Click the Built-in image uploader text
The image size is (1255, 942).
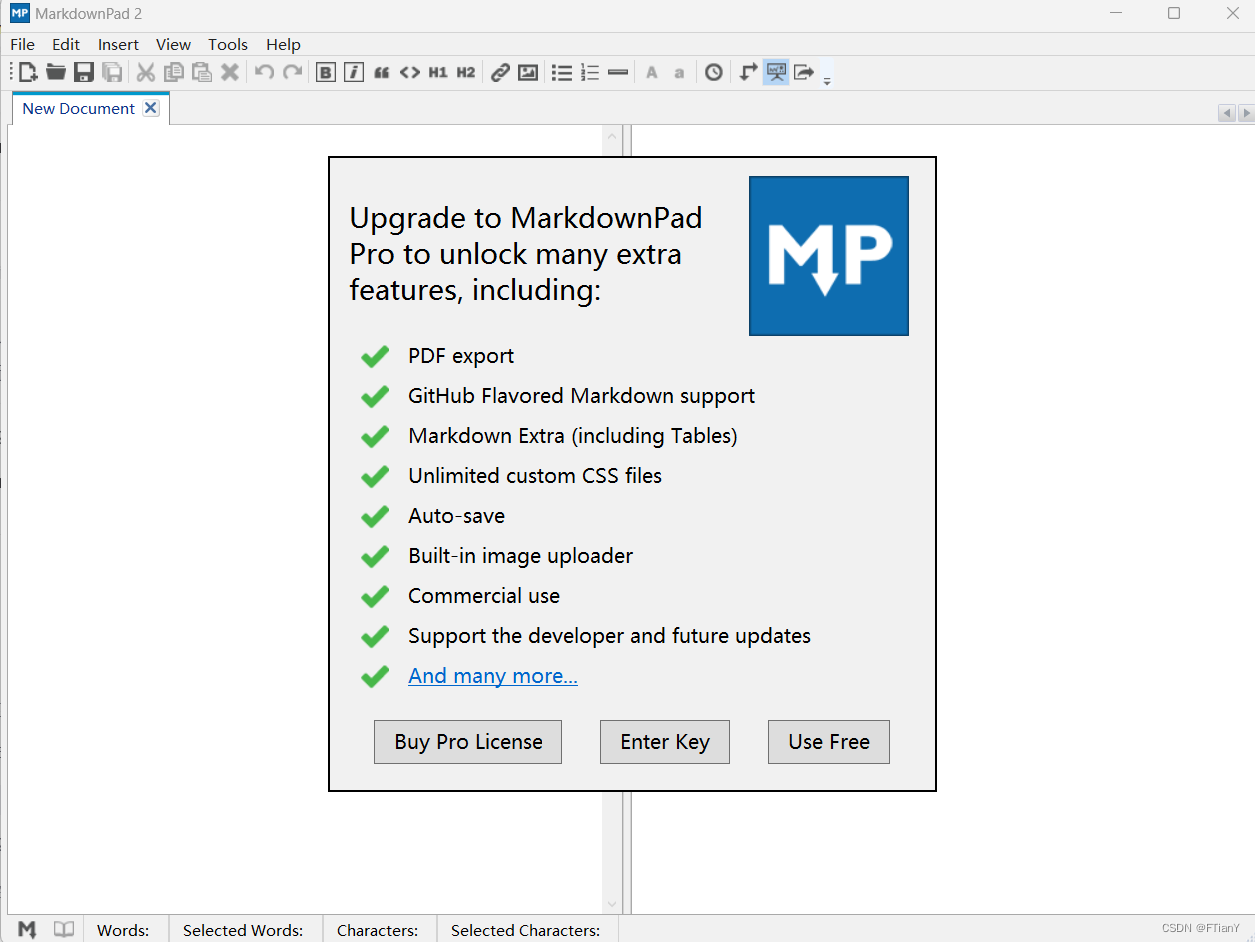point(521,556)
